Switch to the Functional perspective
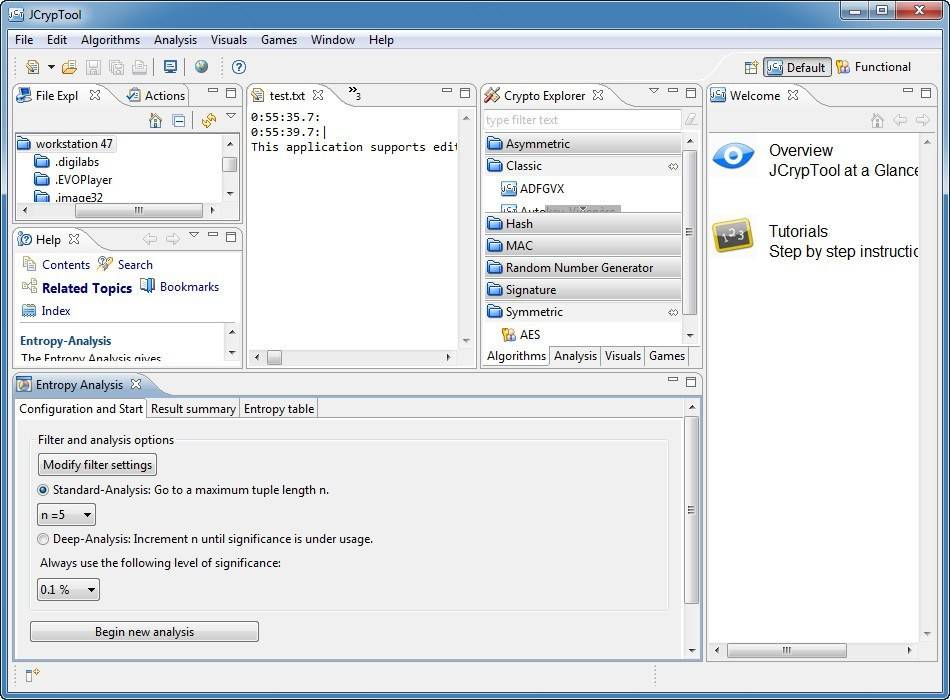This screenshot has height=700, width=950. coord(873,67)
